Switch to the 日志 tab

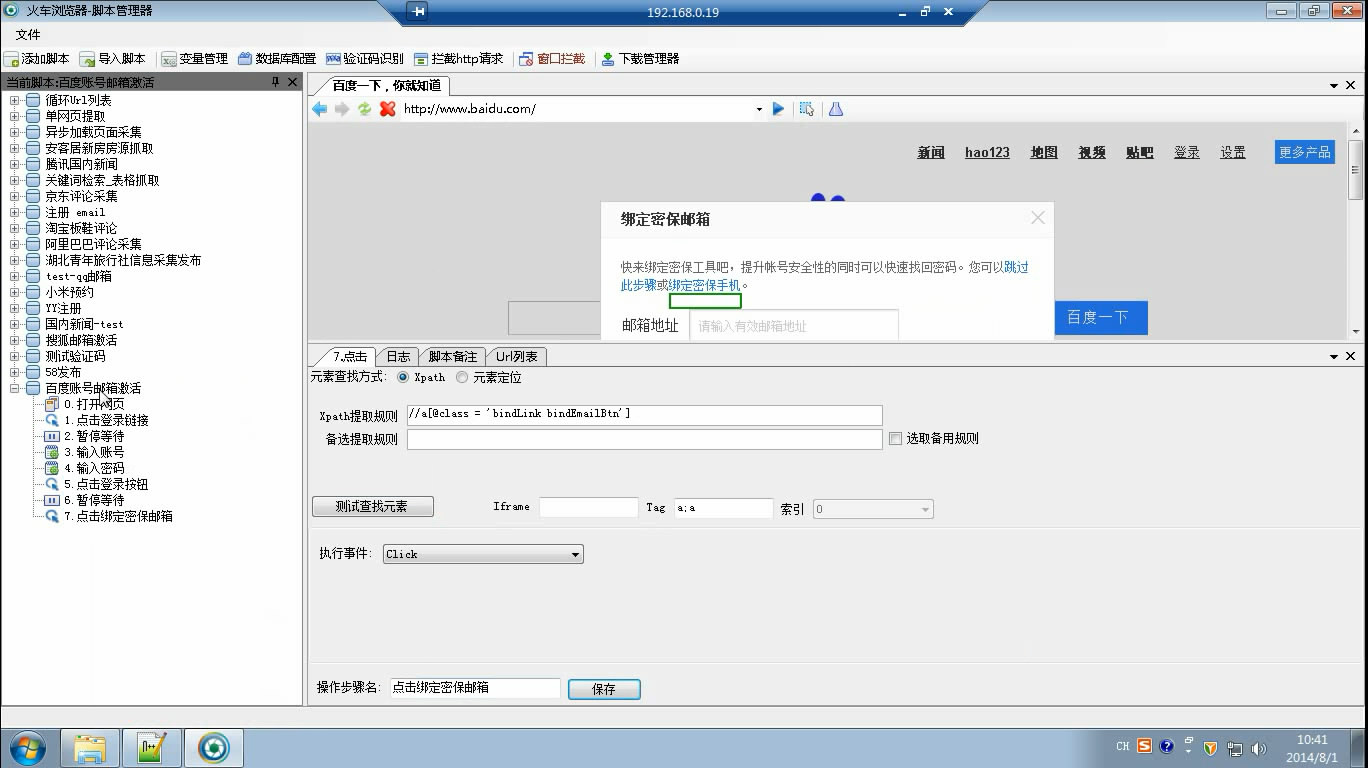(x=398, y=356)
